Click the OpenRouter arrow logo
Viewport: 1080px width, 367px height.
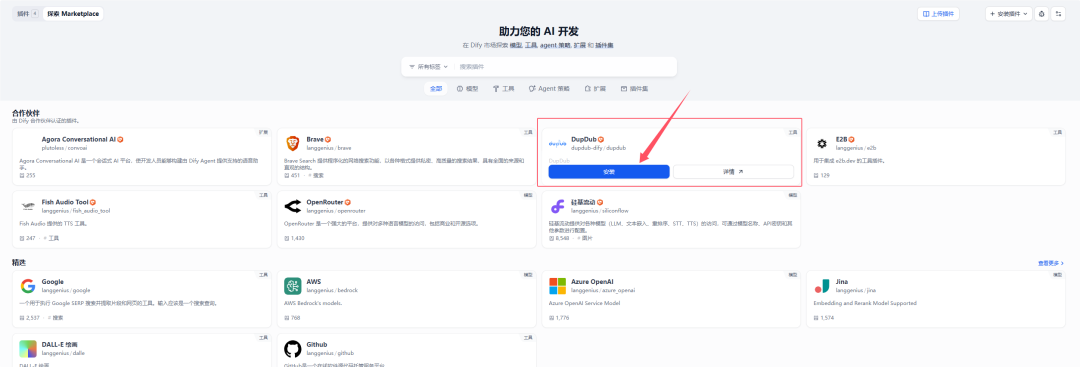pyautogui.click(x=293, y=206)
